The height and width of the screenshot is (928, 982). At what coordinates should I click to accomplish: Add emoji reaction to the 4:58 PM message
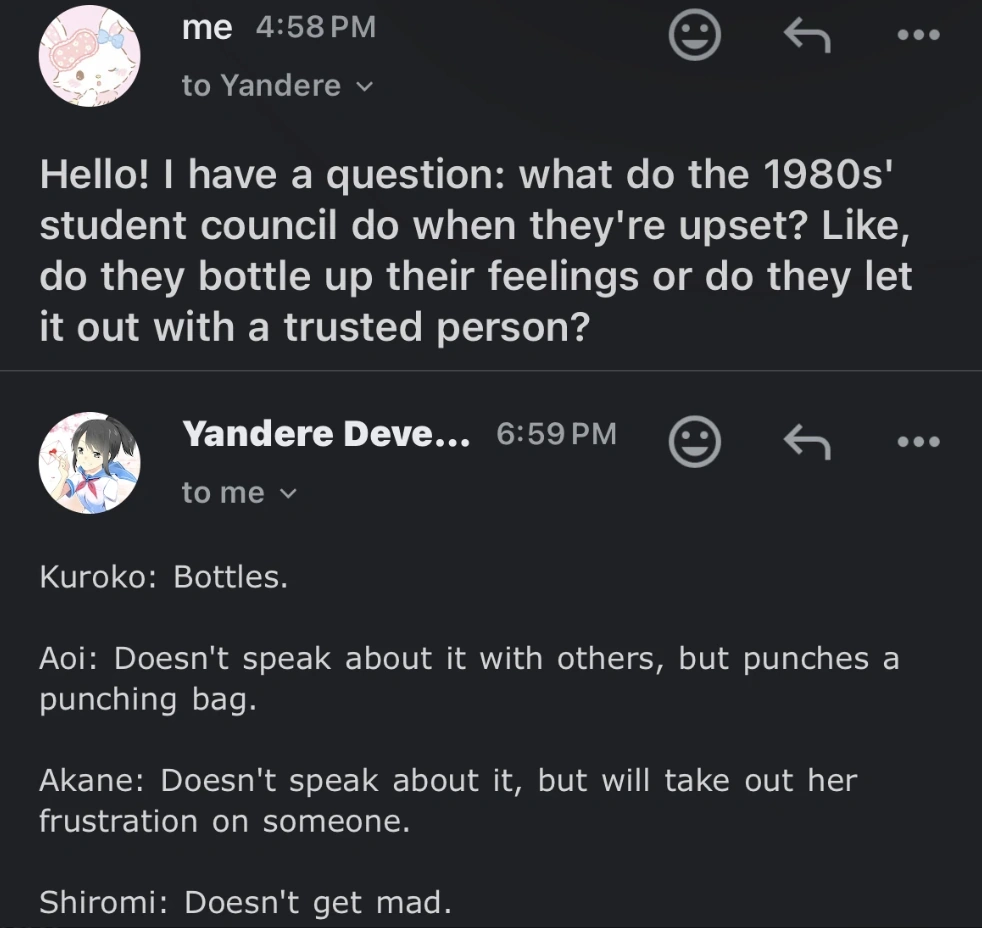click(694, 37)
